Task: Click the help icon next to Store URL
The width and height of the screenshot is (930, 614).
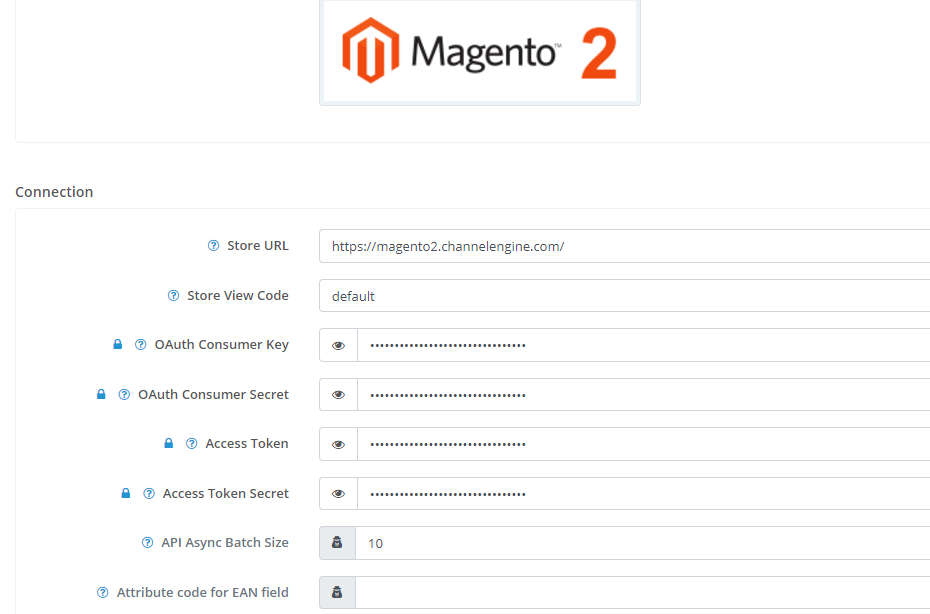Action: [x=212, y=245]
